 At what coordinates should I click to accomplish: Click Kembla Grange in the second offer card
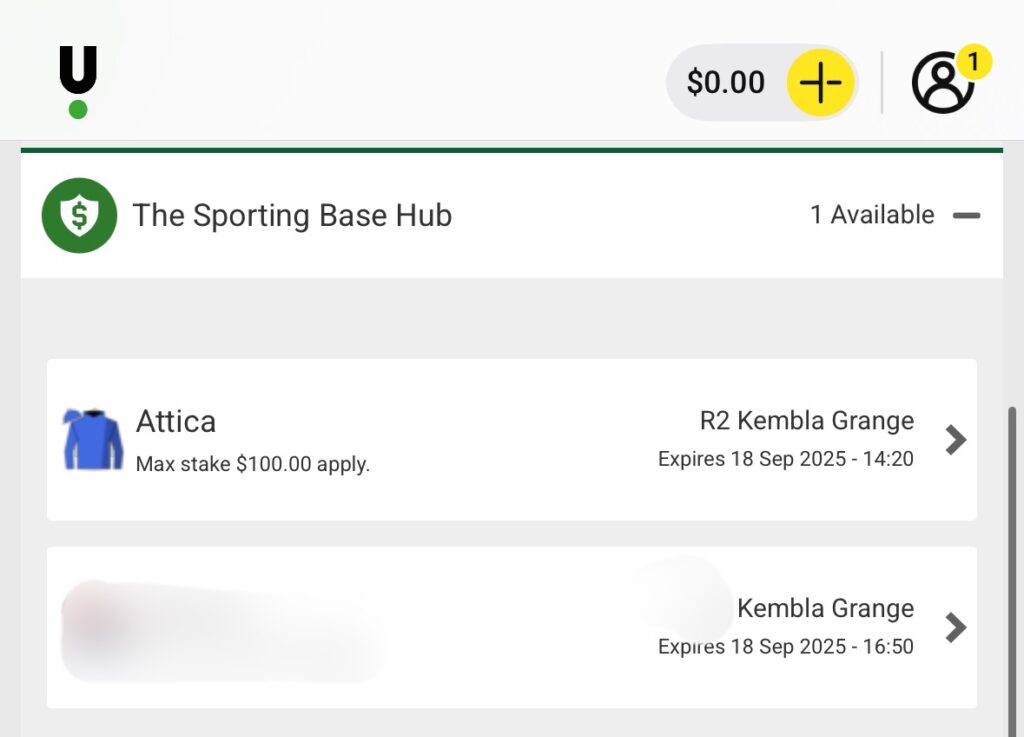coord(825,608)
